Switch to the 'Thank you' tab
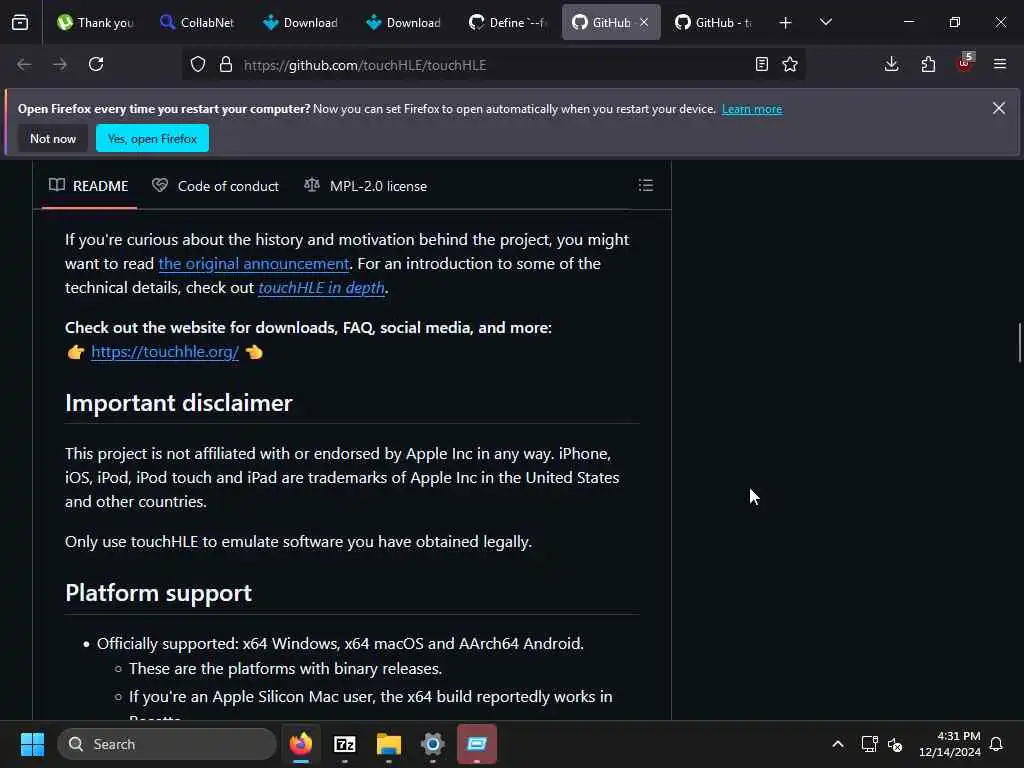This screenshot has height=768, width=1024. pyautogui.click(x=96, y=23)
